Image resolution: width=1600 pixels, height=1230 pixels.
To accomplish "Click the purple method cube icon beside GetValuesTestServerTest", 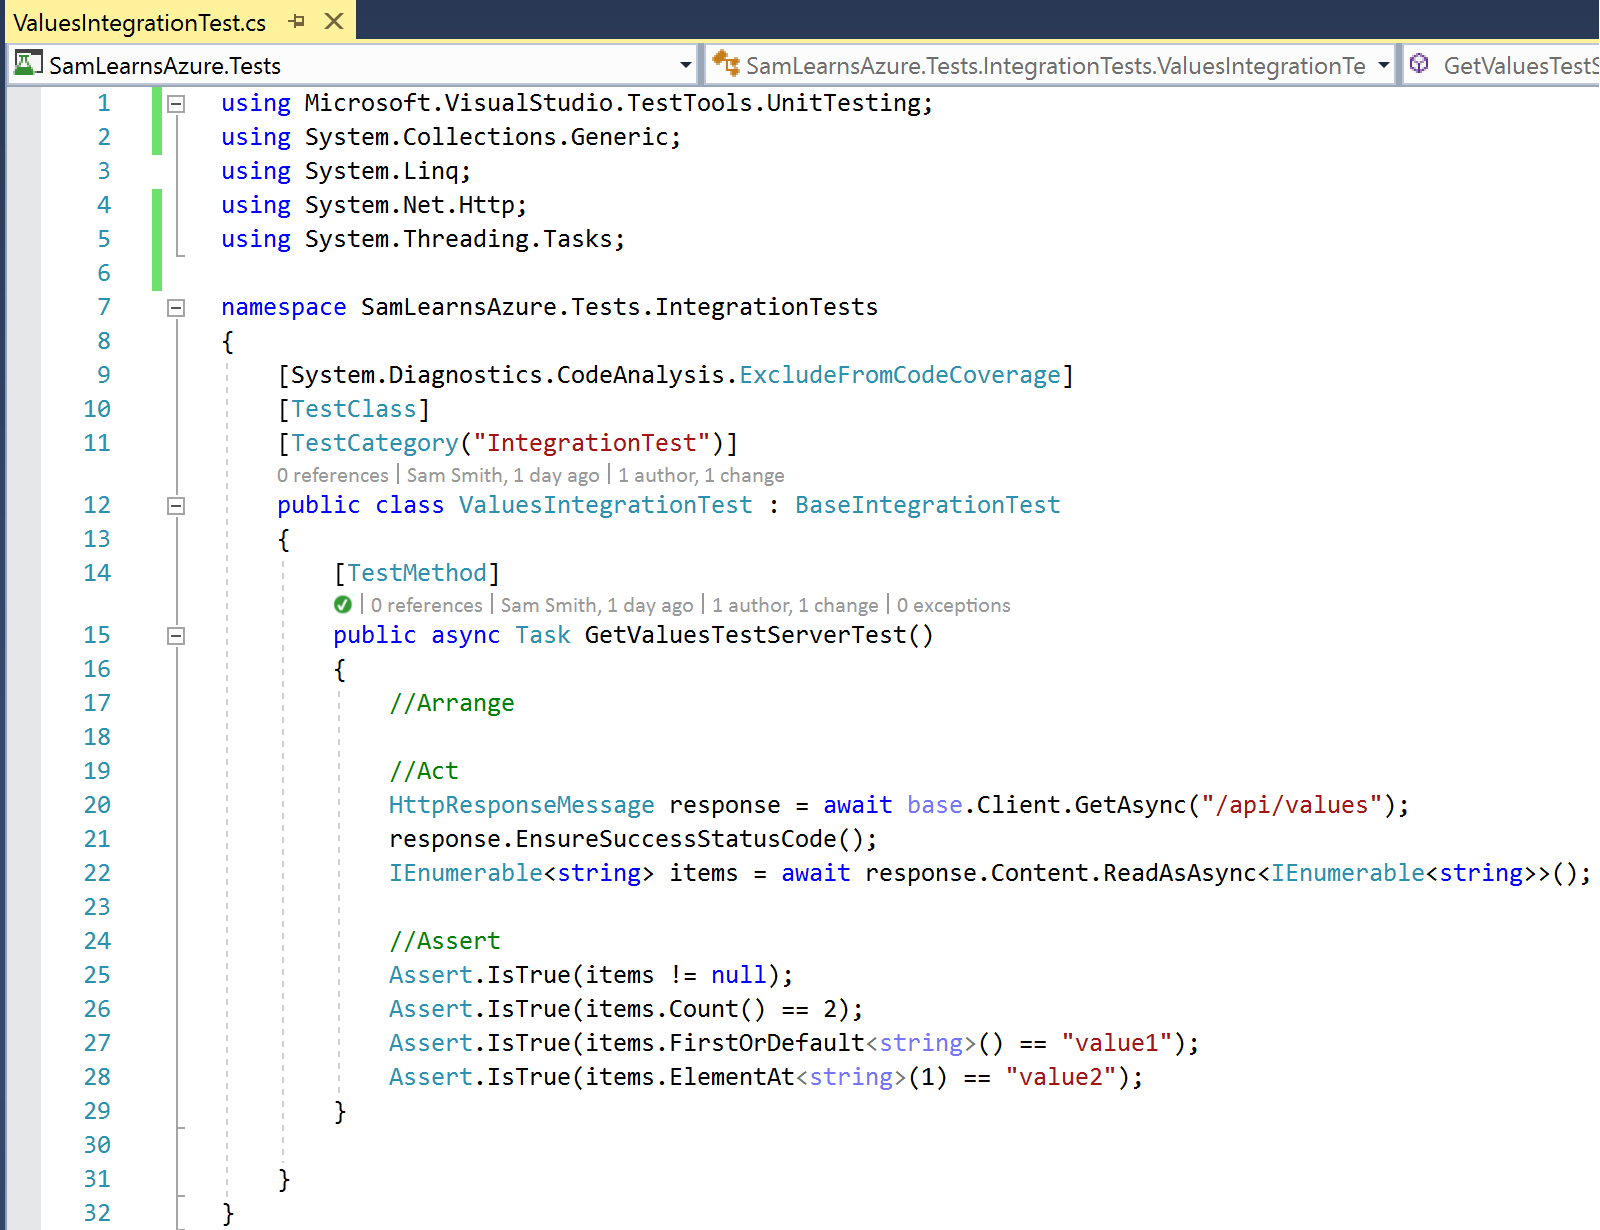I will [1419, 64].
